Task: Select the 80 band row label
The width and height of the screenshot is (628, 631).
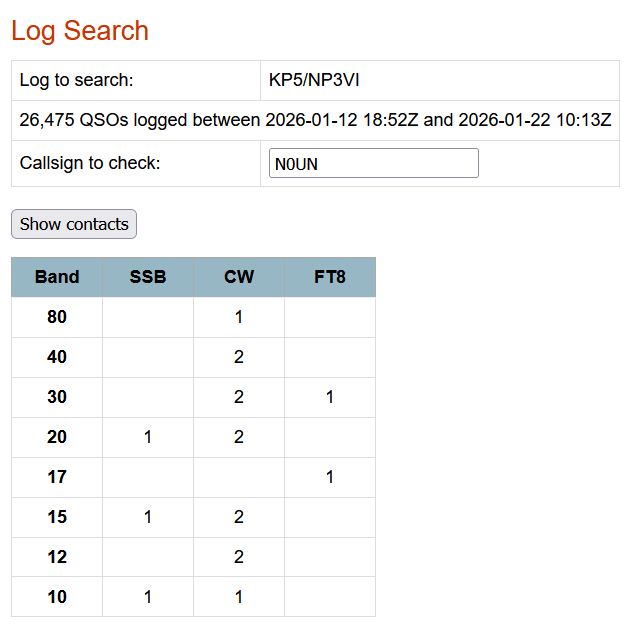Action: (57, 317)
